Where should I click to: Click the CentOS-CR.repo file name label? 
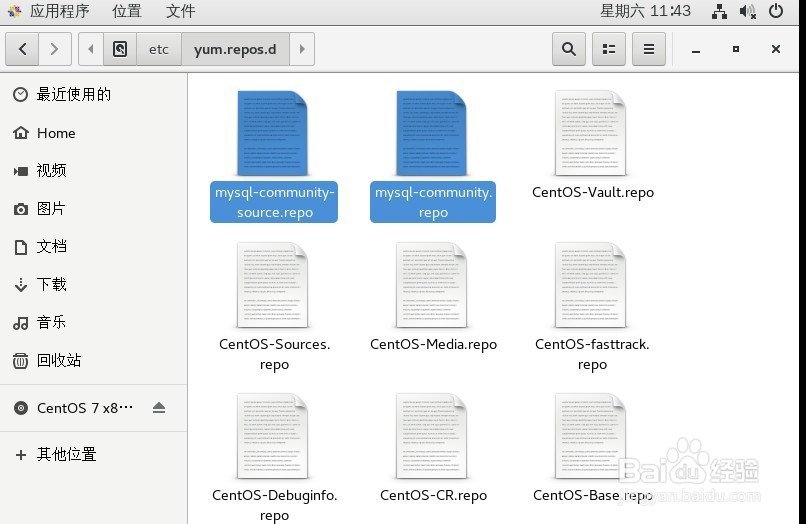pyautogui.click(x=433, y=495)
